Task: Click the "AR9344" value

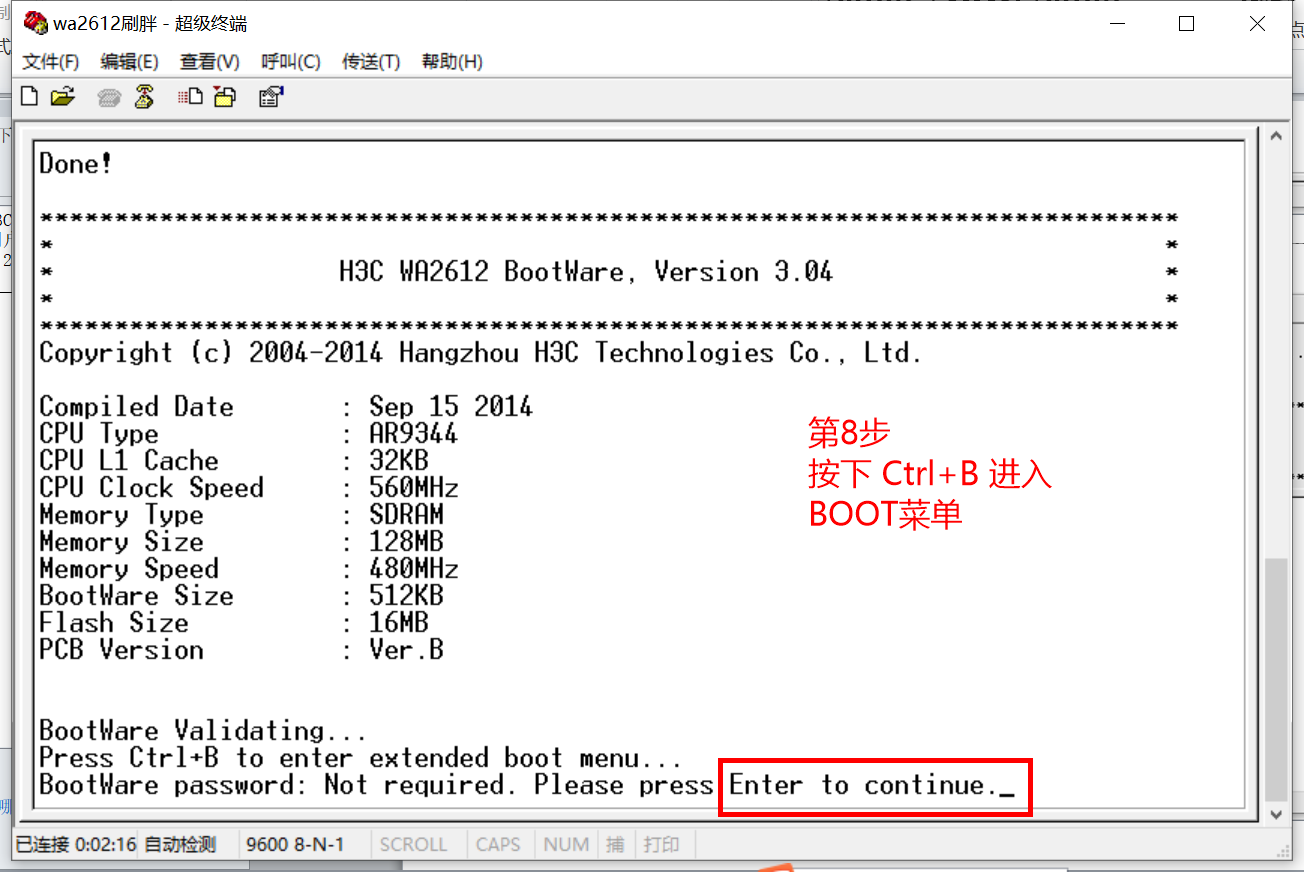Action: (x=413, y=434)
